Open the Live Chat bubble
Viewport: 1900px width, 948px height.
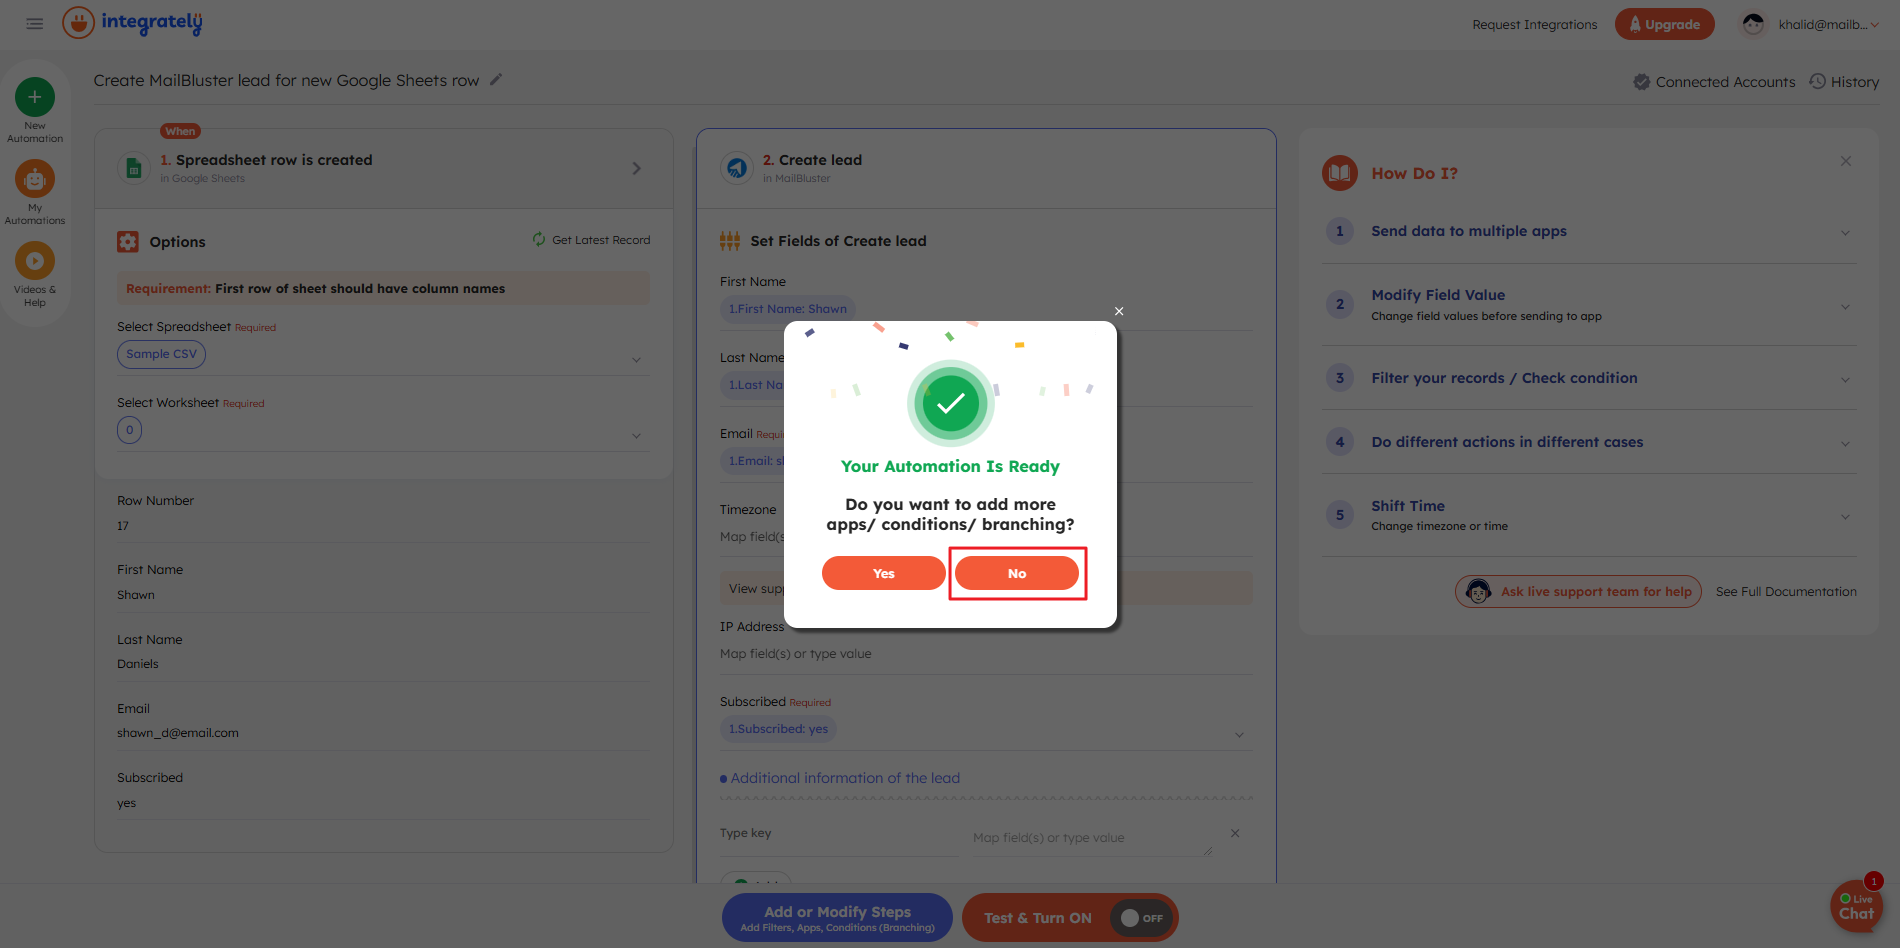(1856, 906)
